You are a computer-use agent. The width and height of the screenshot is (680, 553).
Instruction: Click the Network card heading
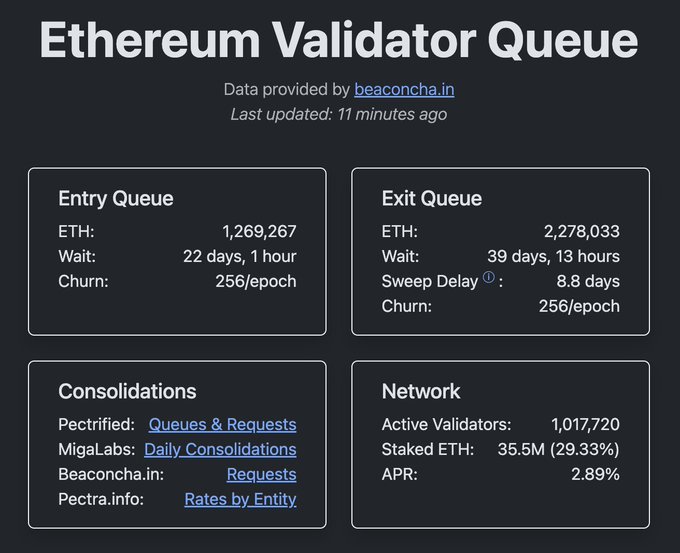click(421, 391)
